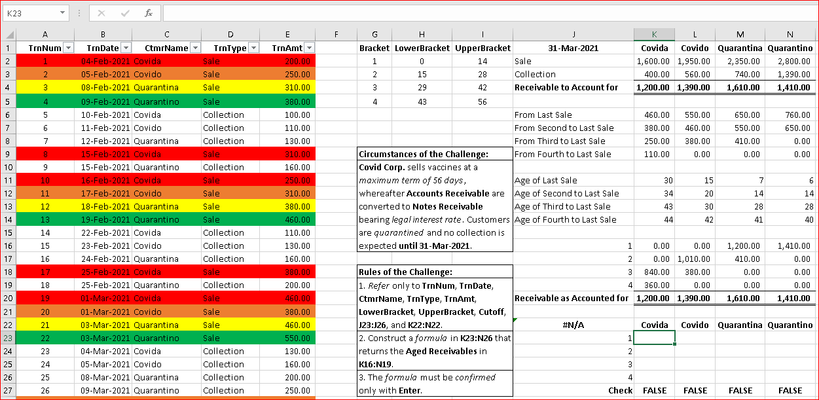Open the TrnAmt filter dropdown
The width and height of the screenshot is (819, 400).
(310, 48)
